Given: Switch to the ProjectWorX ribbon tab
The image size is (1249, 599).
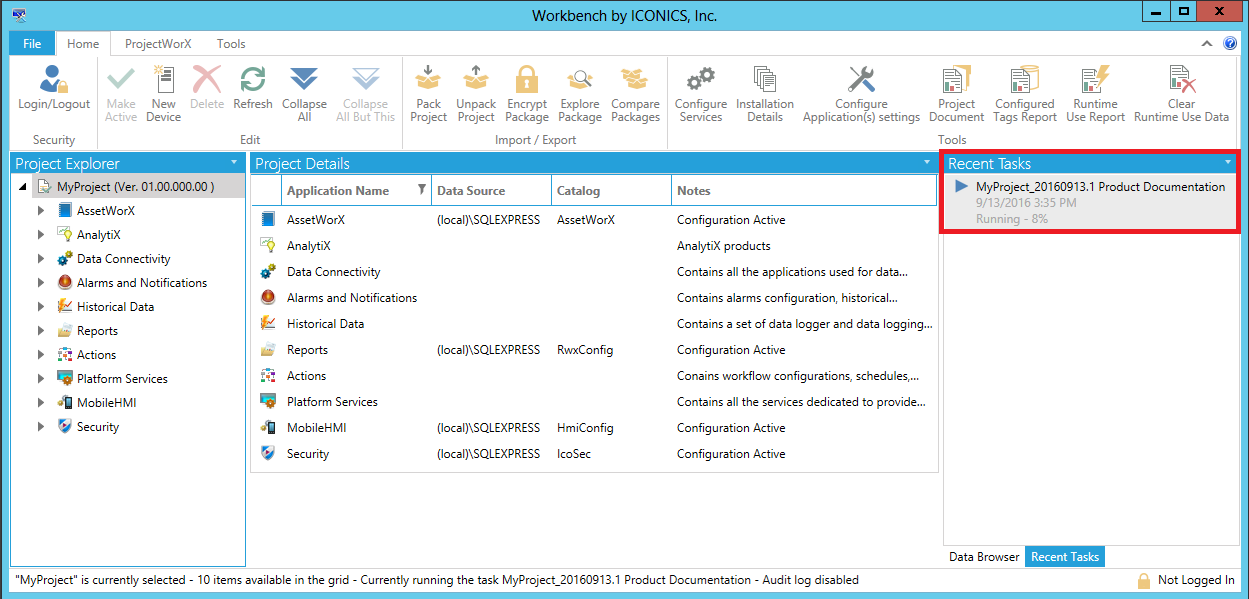Looking at the screenshot, I should click(158, 44).
